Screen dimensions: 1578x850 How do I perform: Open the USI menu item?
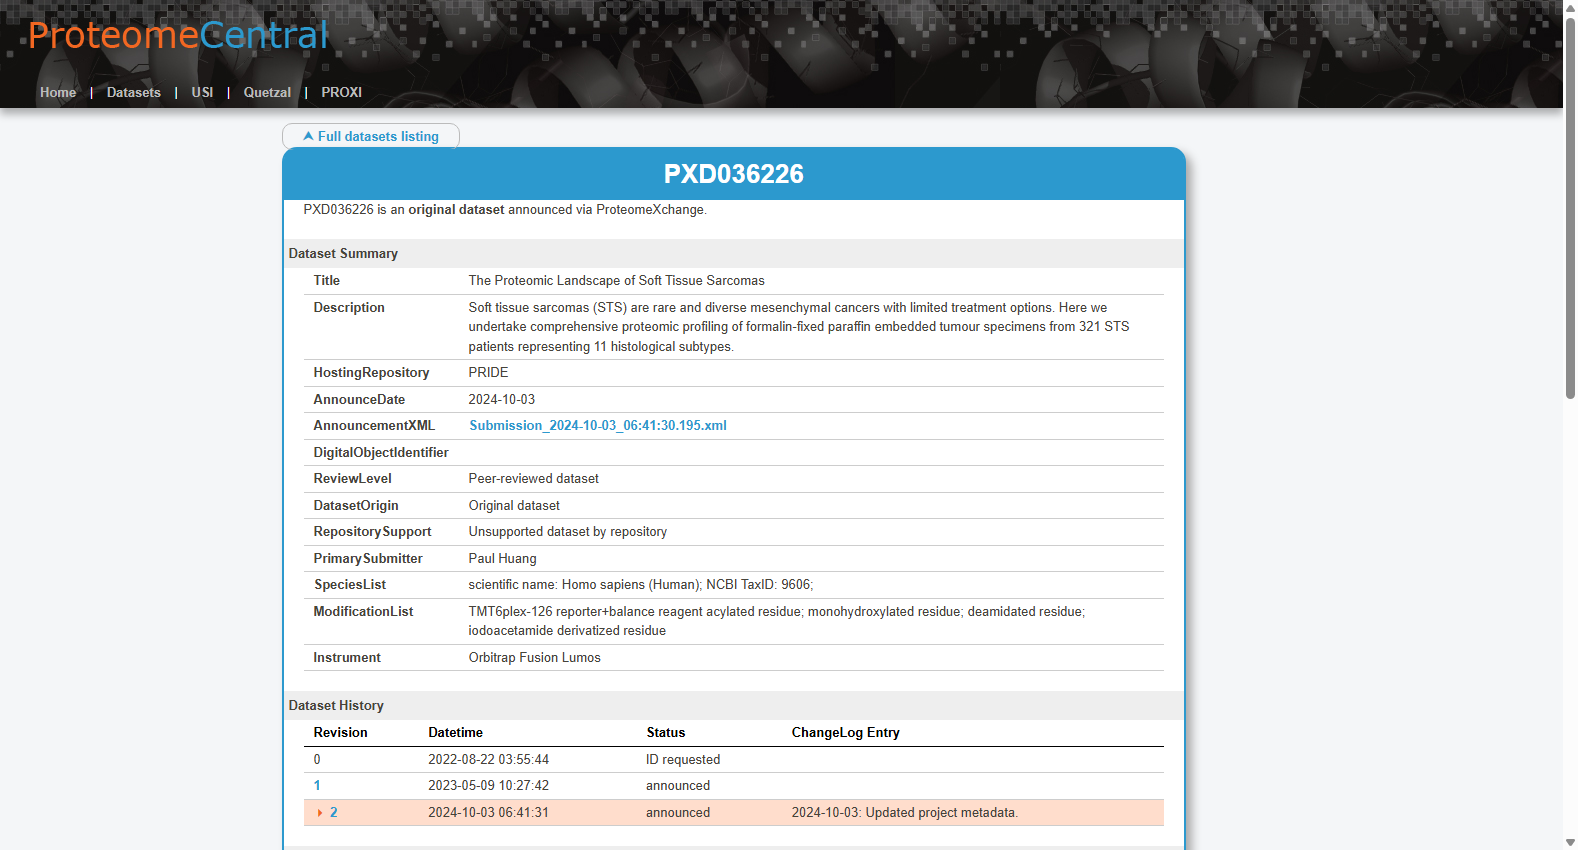click(202, 92)
